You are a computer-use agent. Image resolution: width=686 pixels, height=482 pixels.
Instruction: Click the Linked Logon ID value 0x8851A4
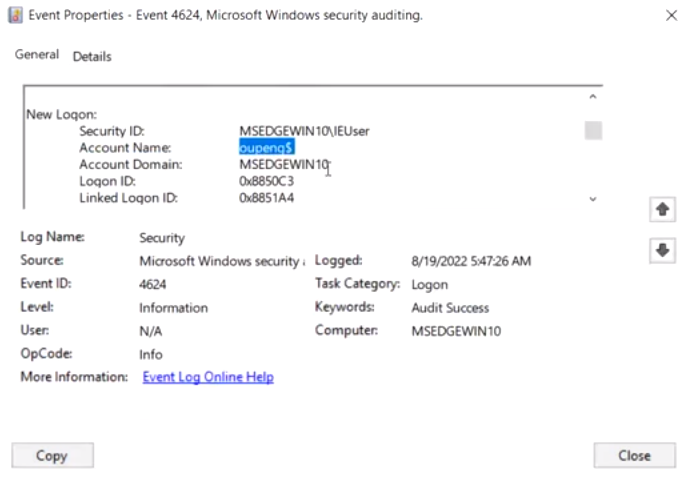click(x=266, y=198)
